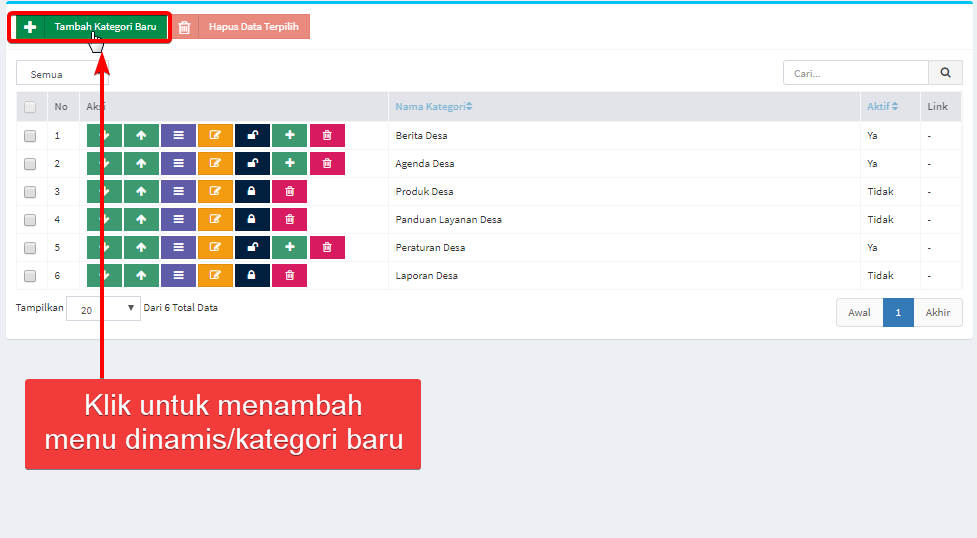977x538 pixels.
Task: Click Hapus Data Terpilih button
Action: tap(241, 27)
